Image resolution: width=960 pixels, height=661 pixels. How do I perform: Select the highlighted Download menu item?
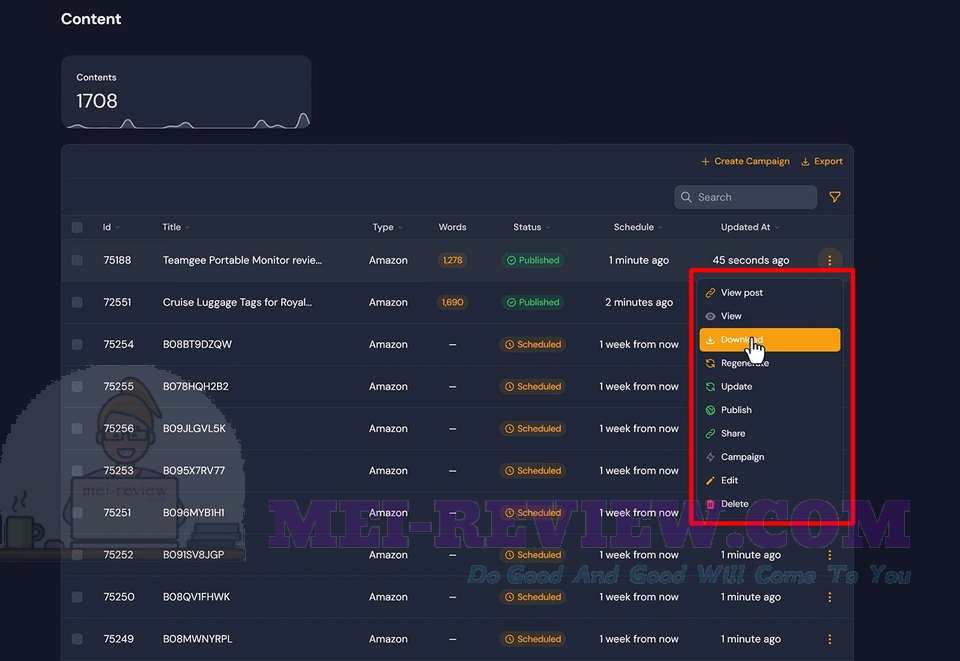pyautogui.click(x=770, y=340)
